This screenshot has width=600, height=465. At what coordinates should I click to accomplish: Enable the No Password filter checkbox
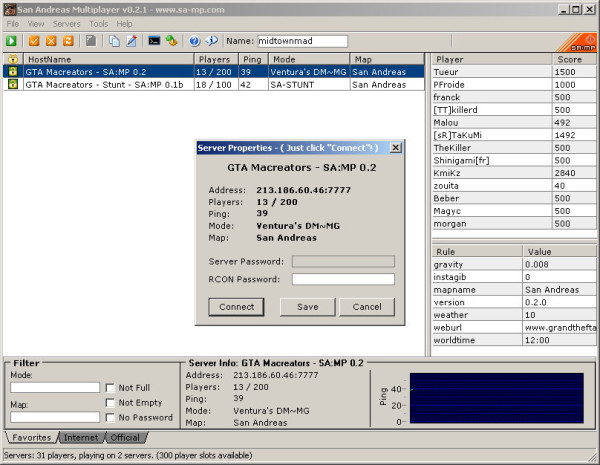(x=110, y=418)
